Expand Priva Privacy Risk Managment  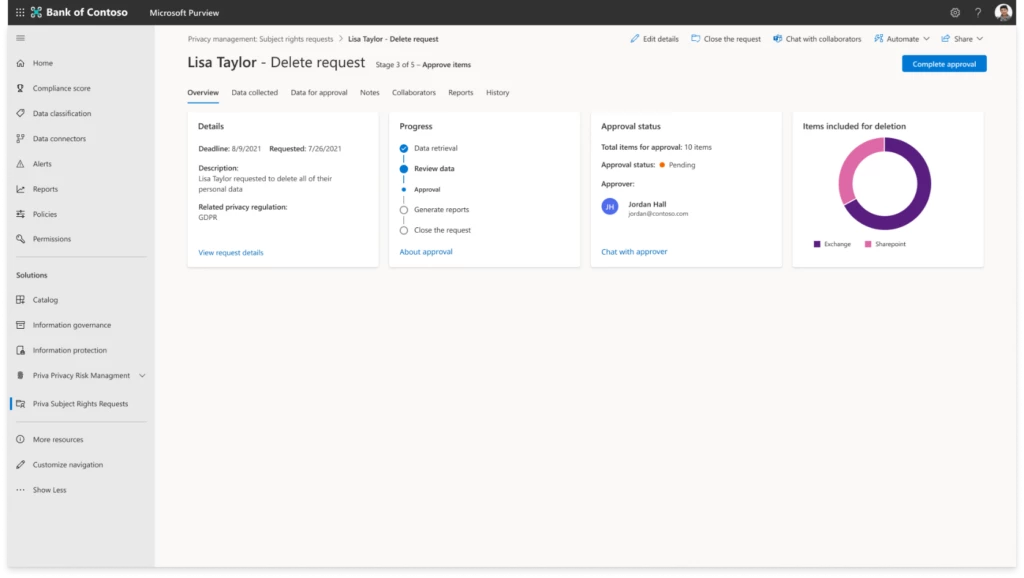click(140, 375)
